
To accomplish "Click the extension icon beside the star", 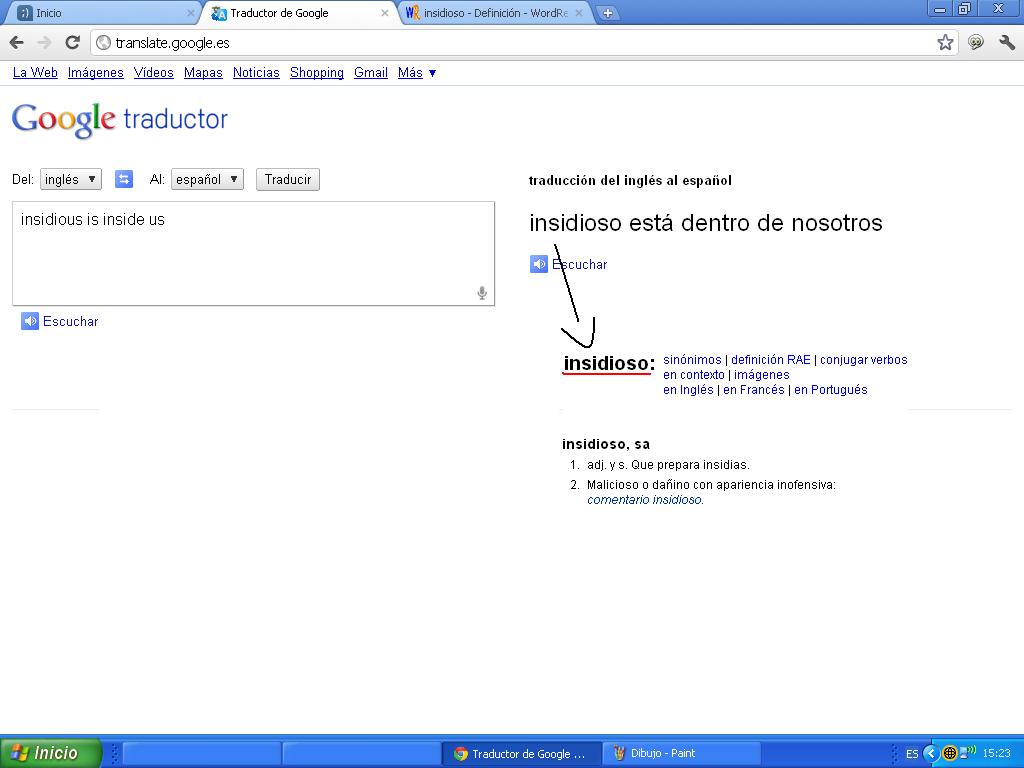I will tap(976, 43).
